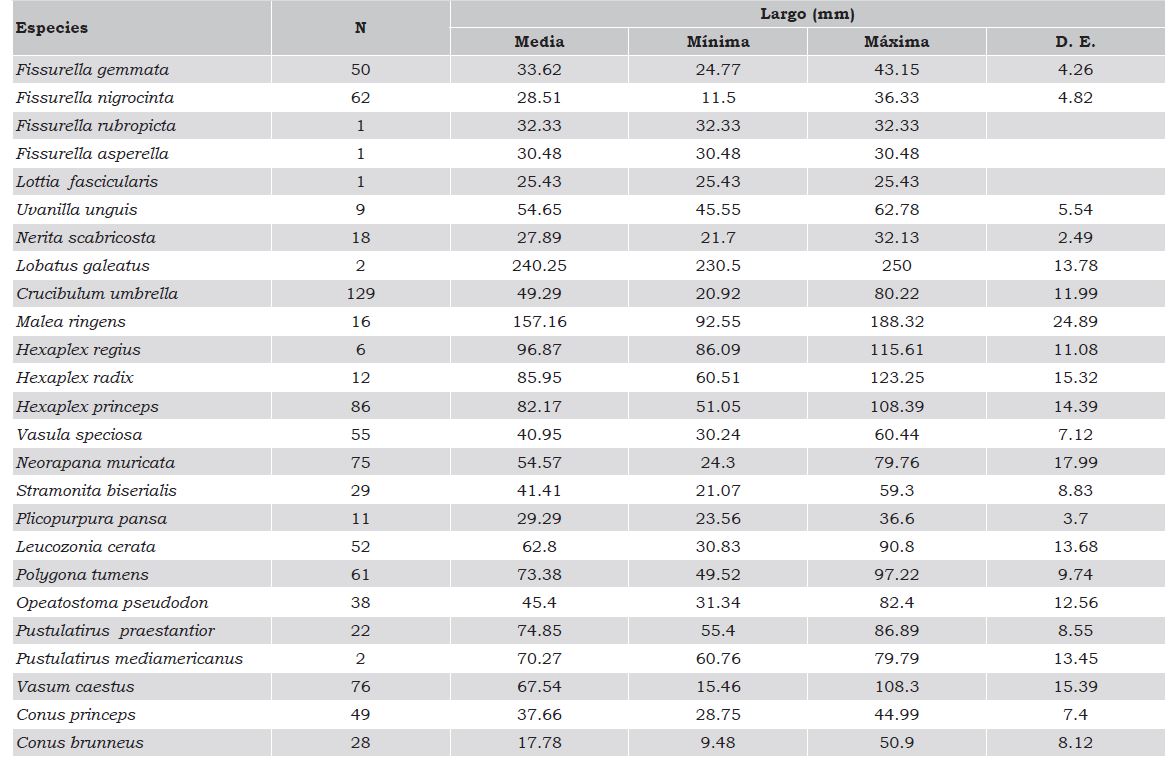This screenshot has width=1176, height=777.
Task: Select the Mínima column header
Action: (x=717, y=42)
